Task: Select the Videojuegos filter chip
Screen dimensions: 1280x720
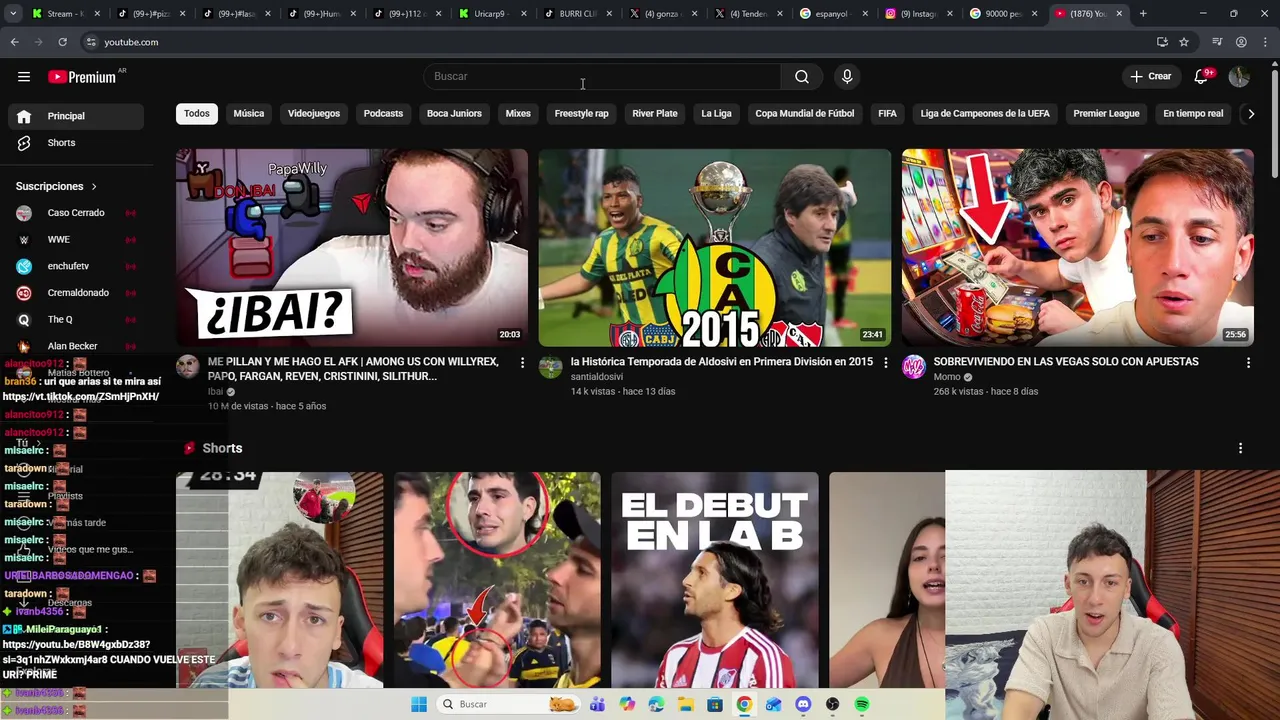Action: point(314,114)
